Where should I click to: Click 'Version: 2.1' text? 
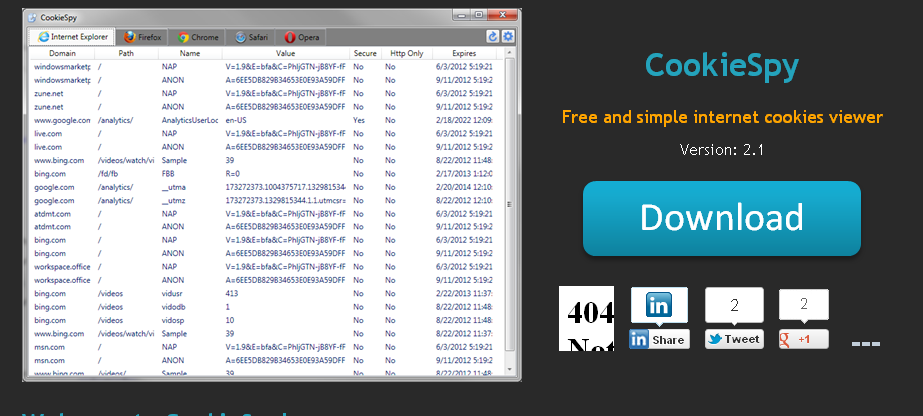point(722,149)
